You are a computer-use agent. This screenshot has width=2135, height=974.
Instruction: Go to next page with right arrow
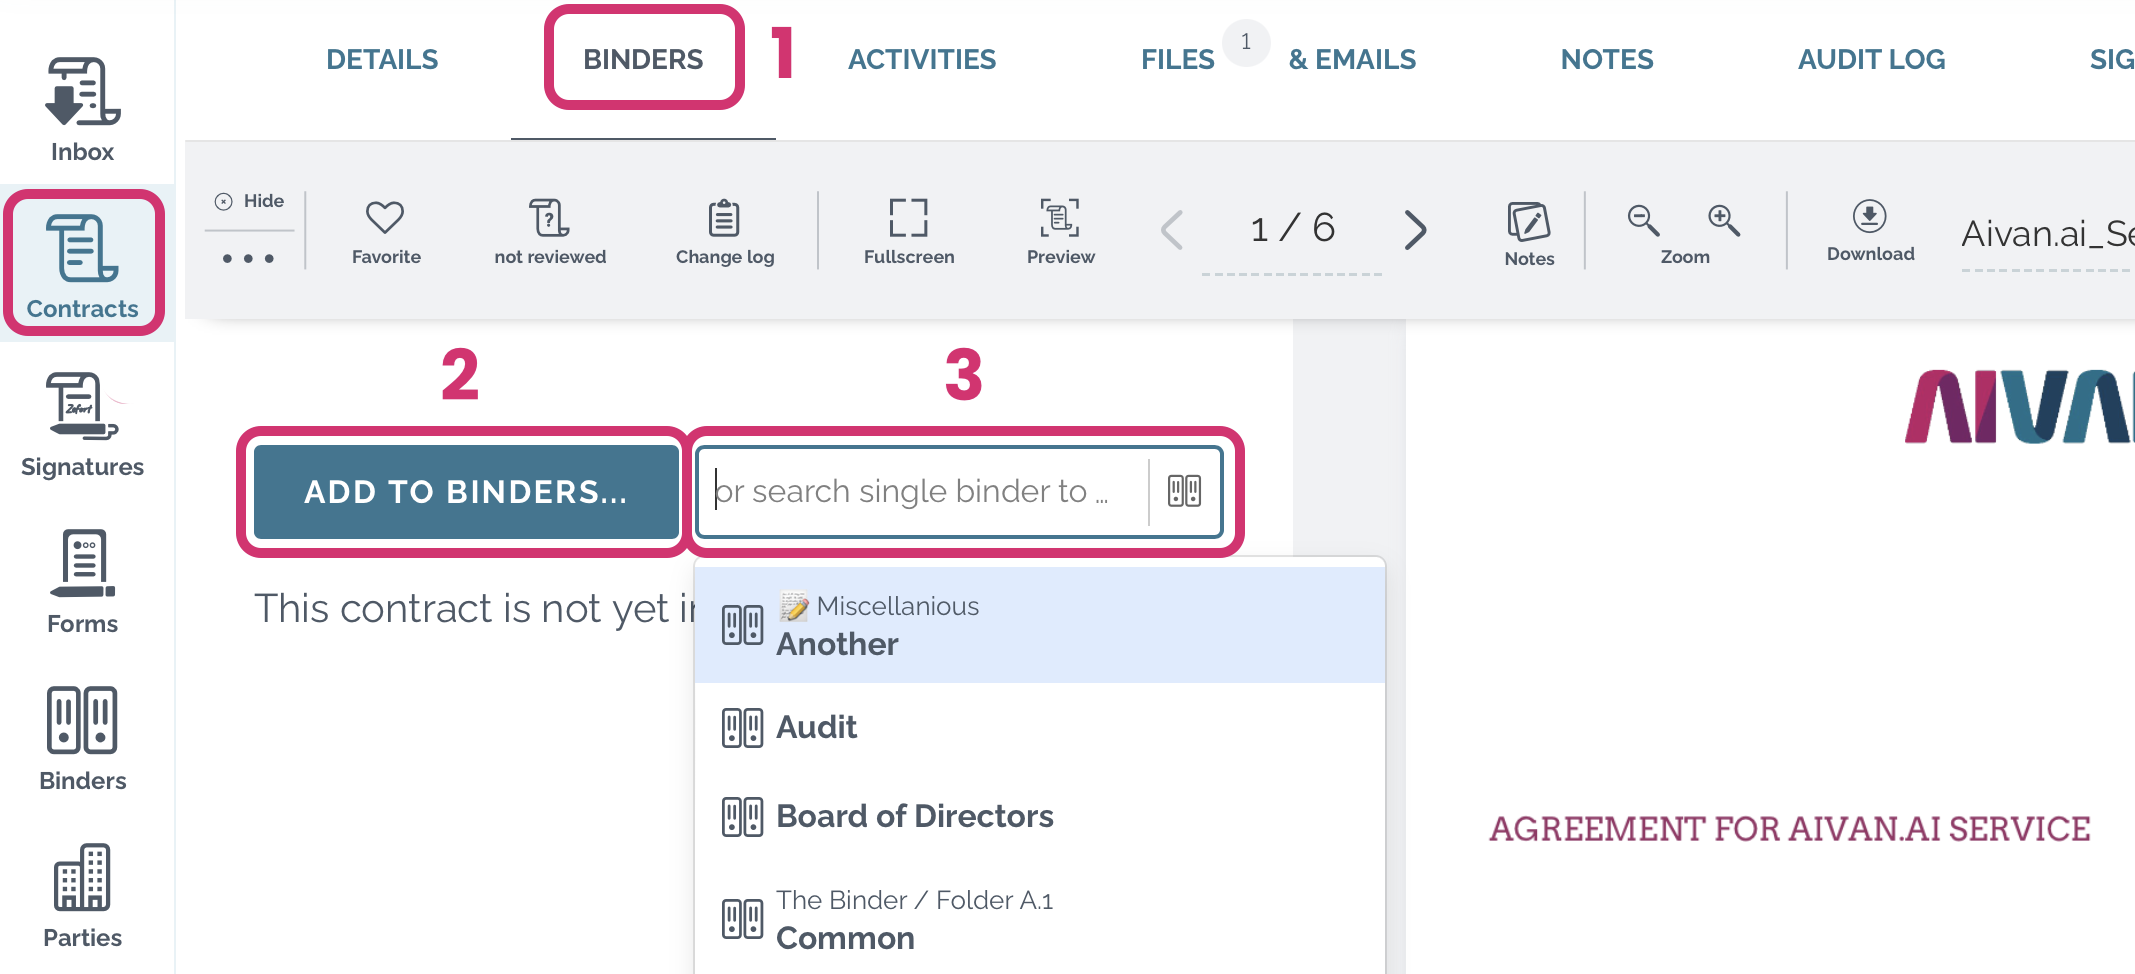[x=1414, y=230]
